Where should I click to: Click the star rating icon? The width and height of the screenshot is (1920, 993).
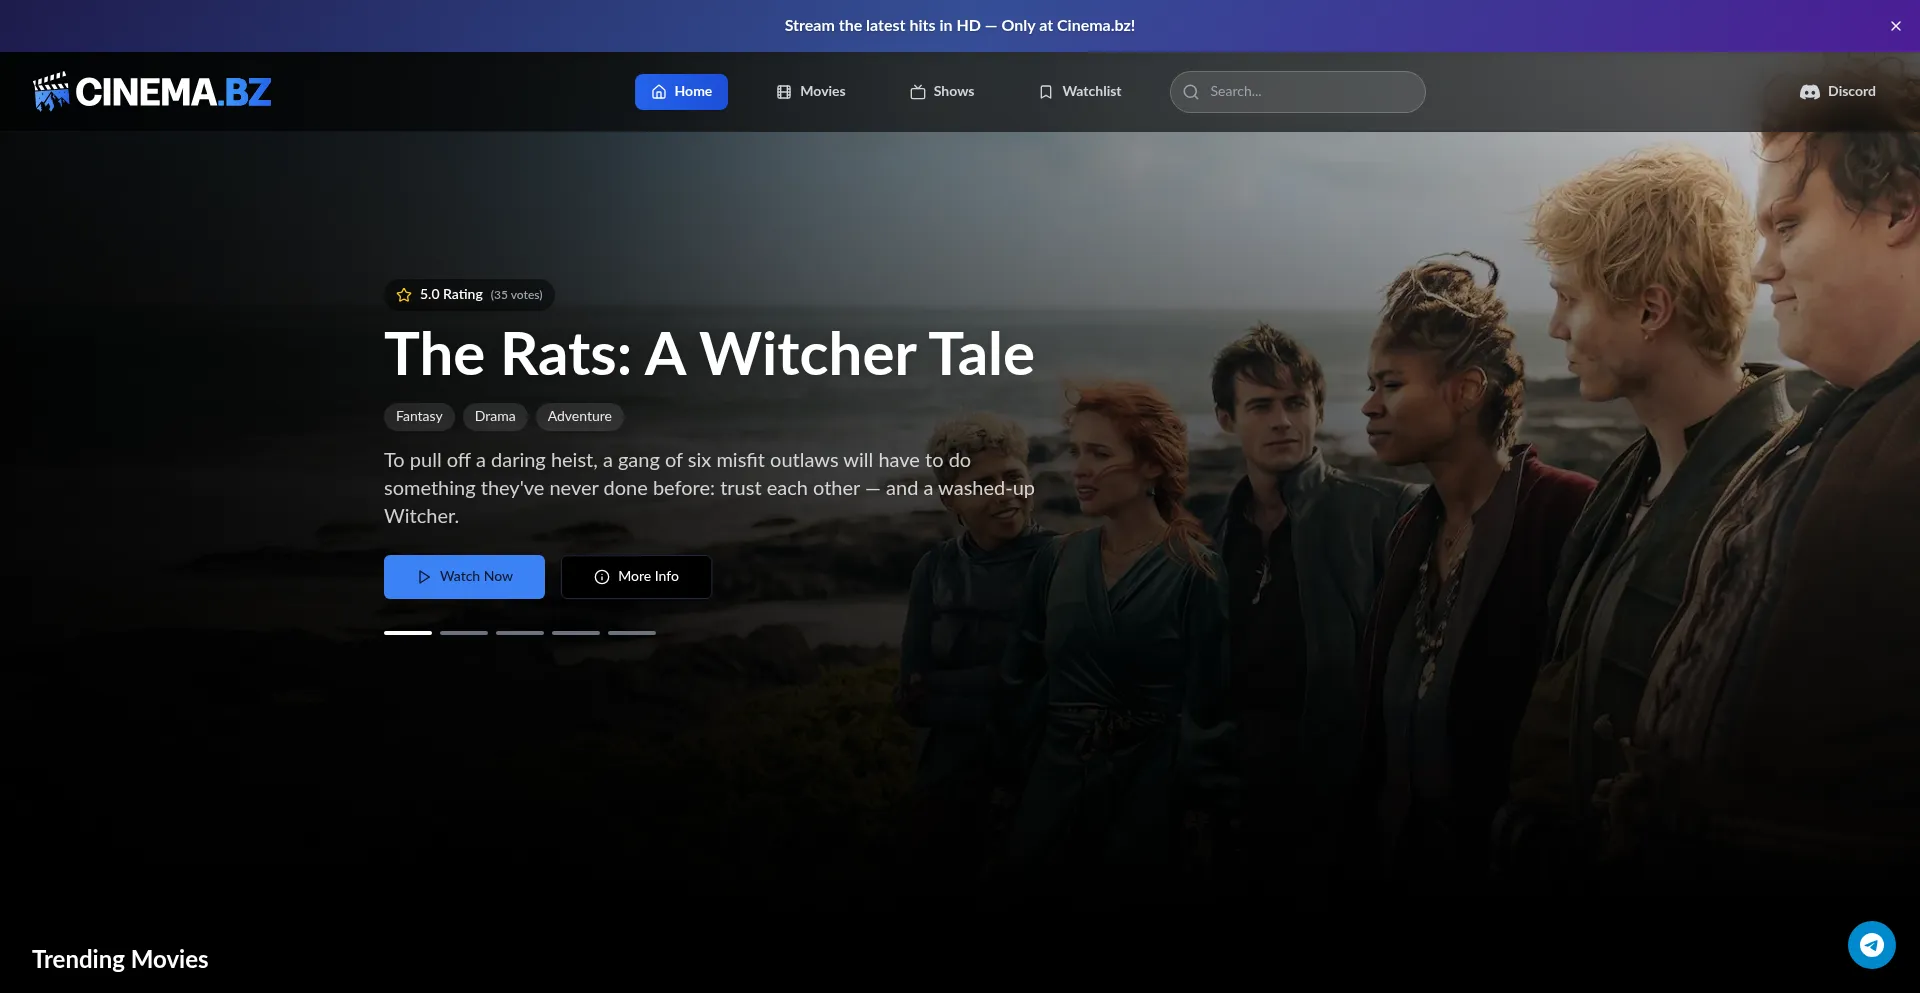click(404, 295)
